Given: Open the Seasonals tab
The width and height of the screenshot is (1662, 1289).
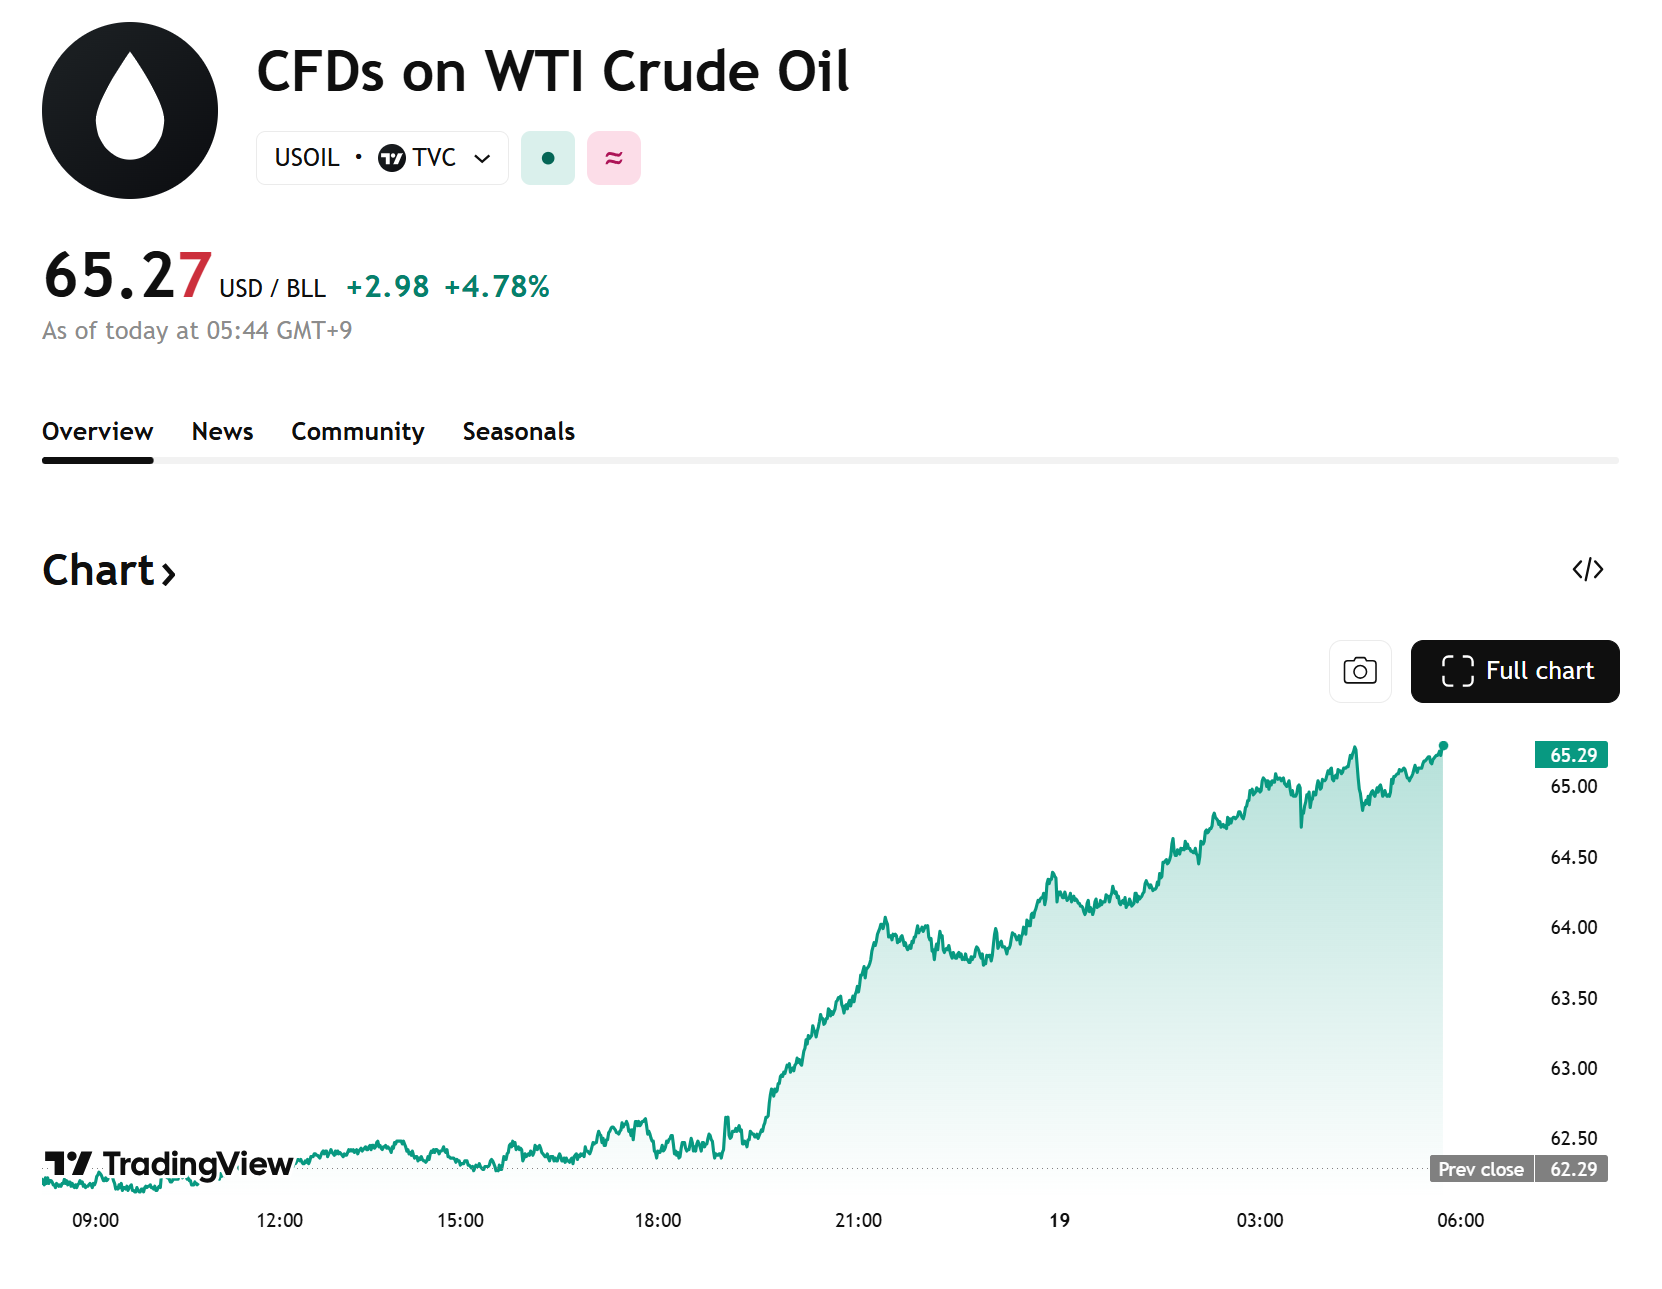Looking at the screenshot, I should tap(518, 432).
